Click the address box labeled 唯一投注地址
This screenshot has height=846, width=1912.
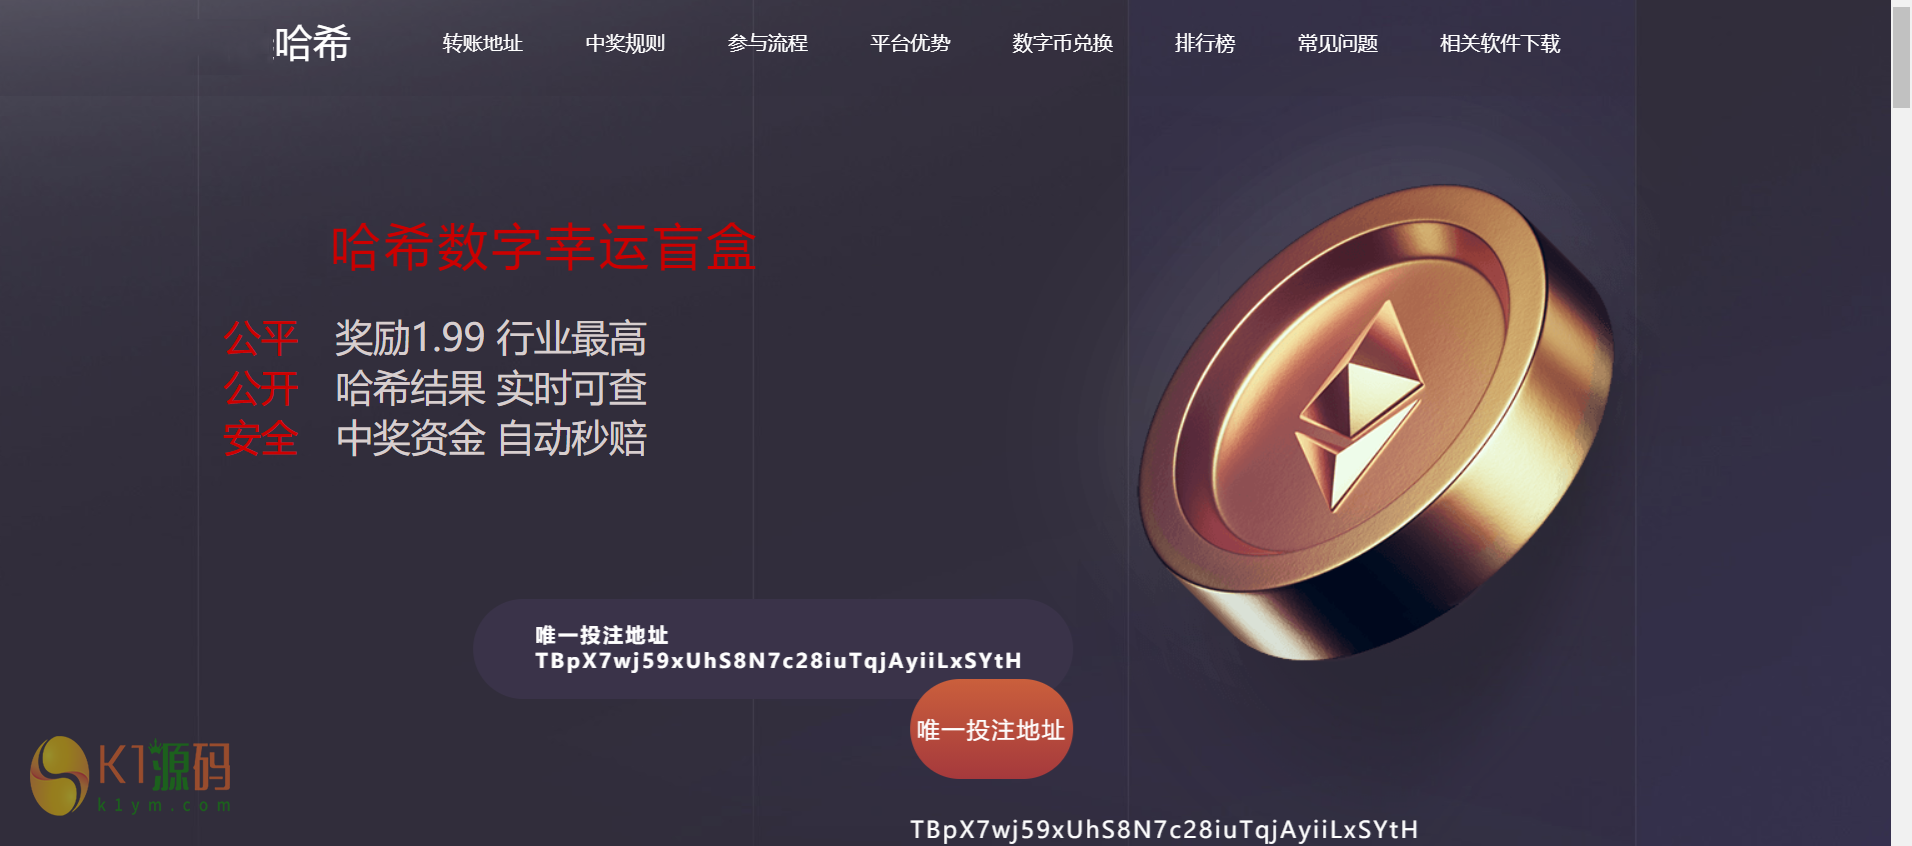[x=773, y=649]
